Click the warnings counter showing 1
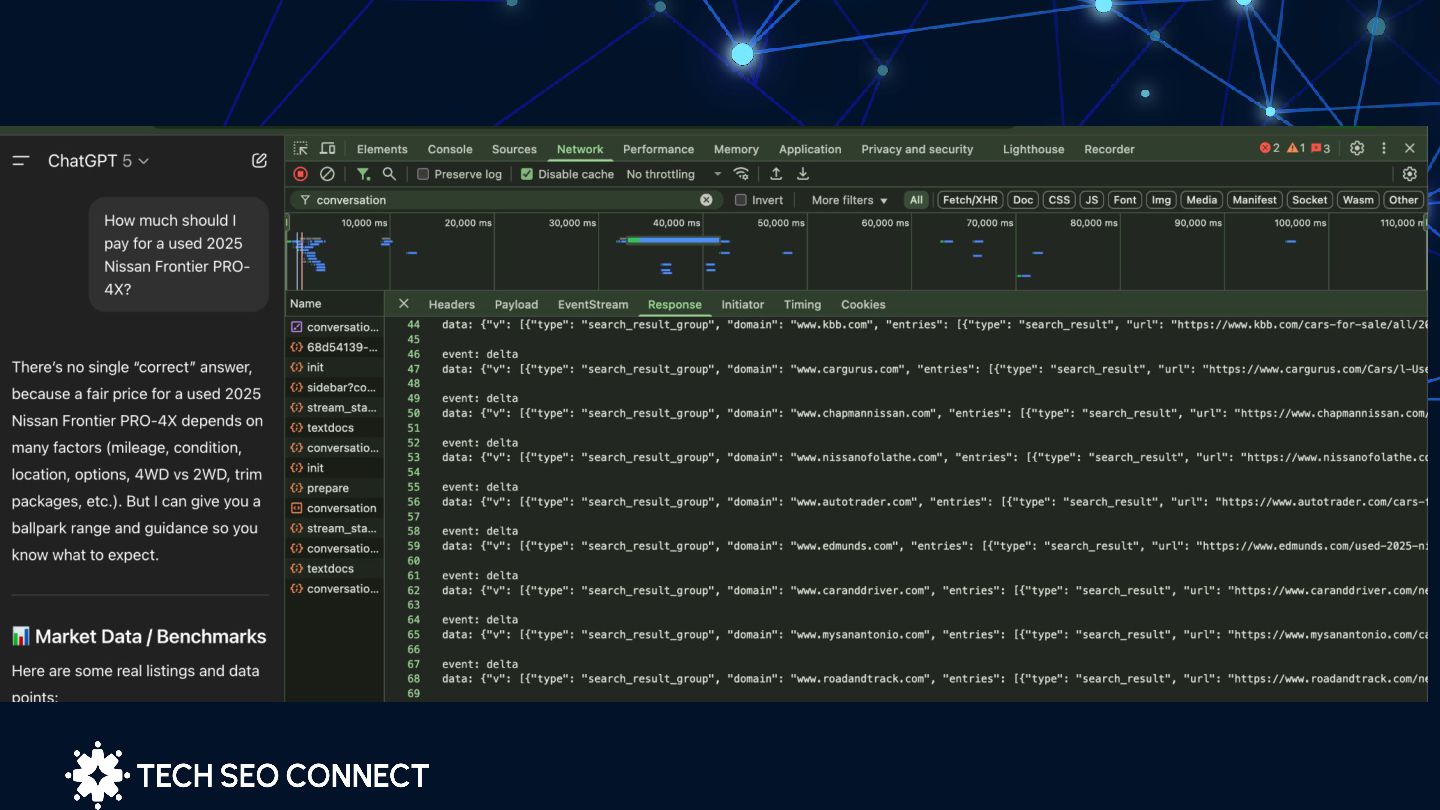Image resolution: width=1440 pixels, height=810 pixels. 1296,148
